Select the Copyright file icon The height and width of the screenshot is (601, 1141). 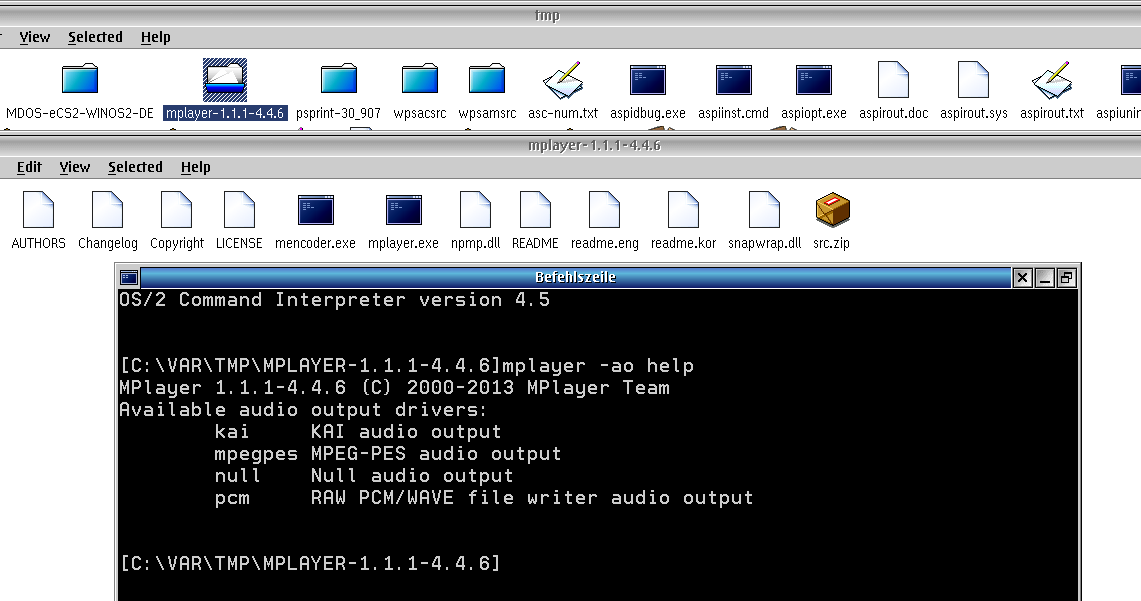[177, 210]
